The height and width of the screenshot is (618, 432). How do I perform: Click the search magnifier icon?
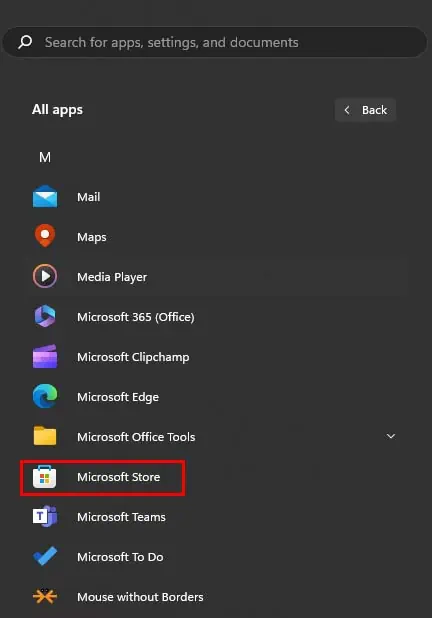[x=25, y=42]
